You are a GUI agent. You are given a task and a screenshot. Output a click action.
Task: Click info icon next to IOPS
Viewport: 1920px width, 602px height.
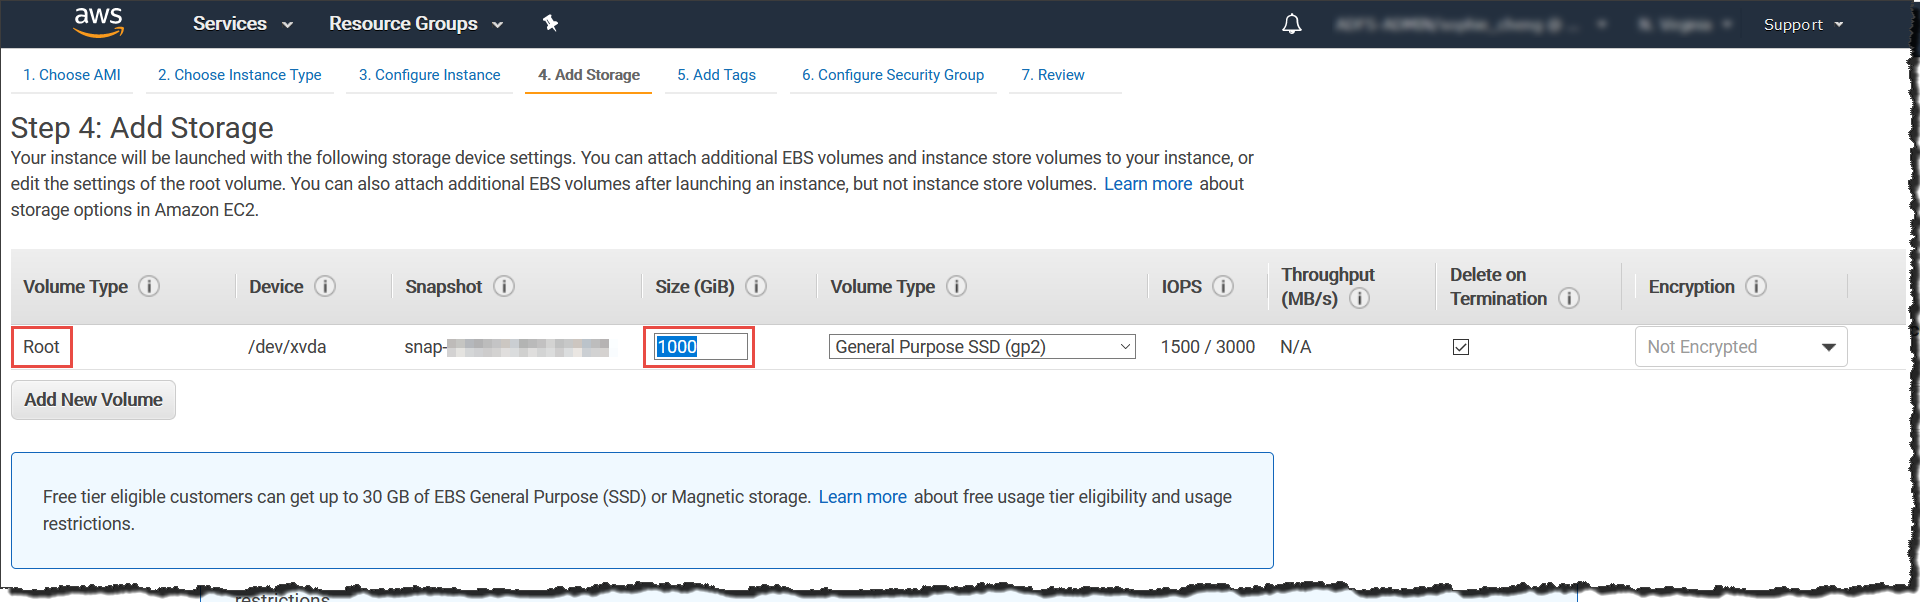pos(1222,287)
